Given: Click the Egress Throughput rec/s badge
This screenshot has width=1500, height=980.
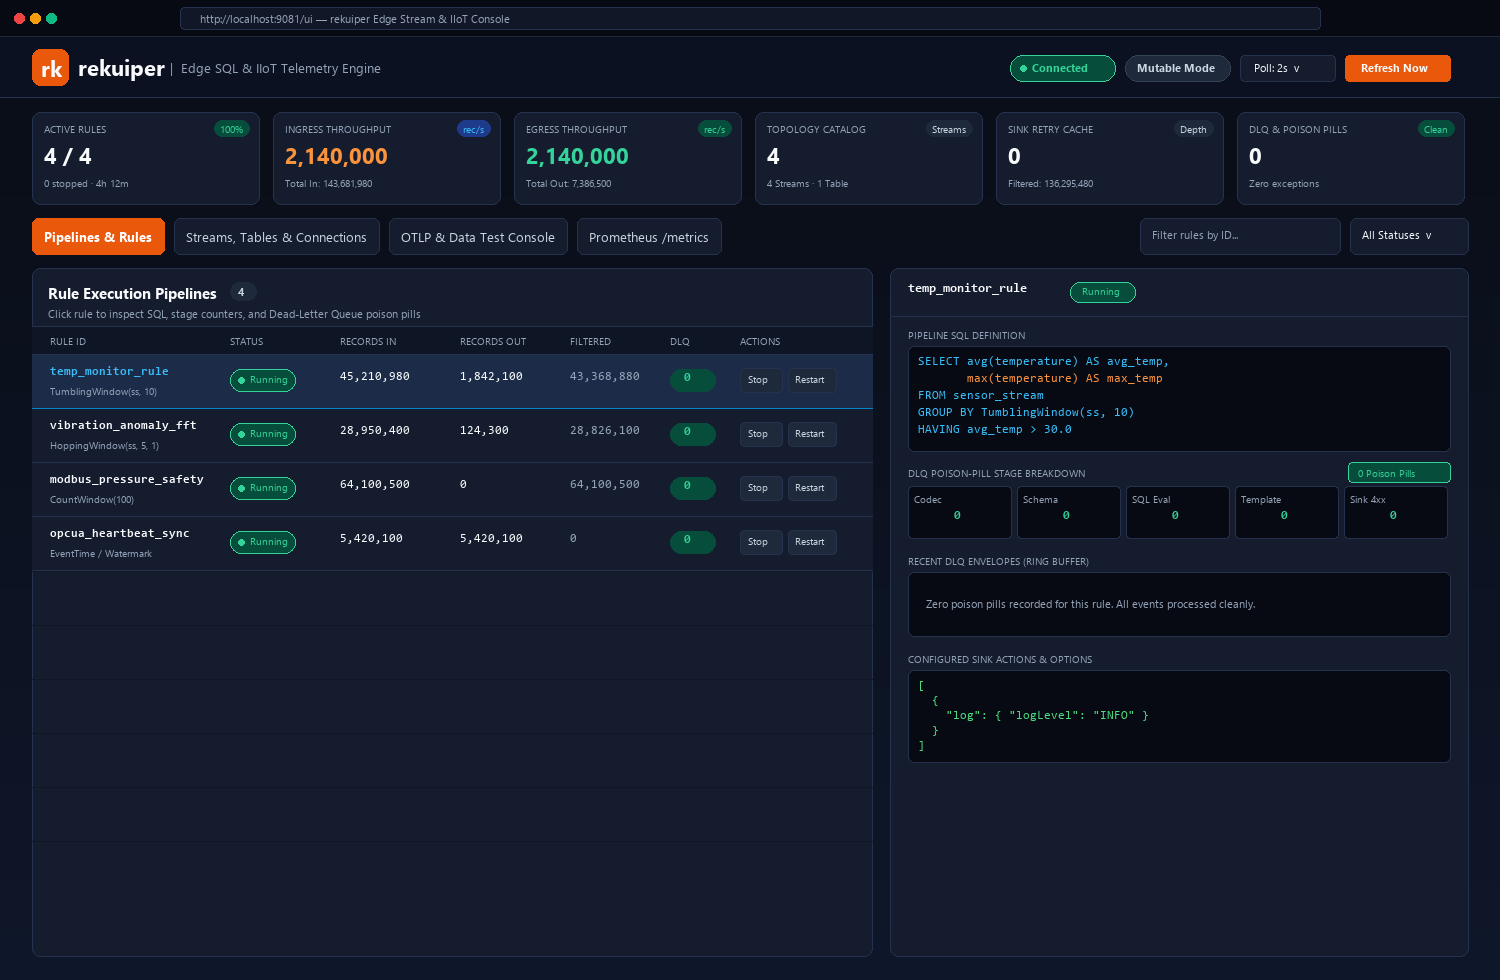Looking at the screenshot, I should click(x=715, y=129).
